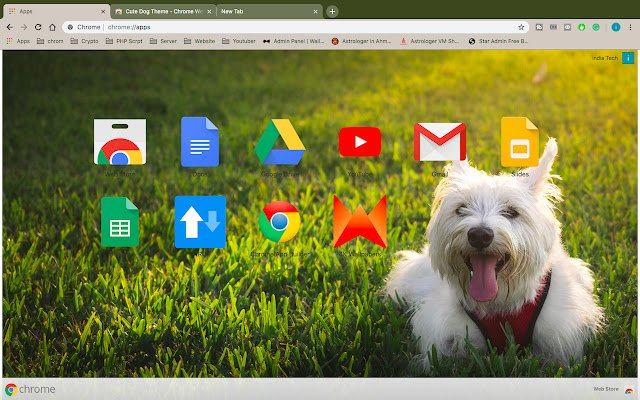Viewport: 640px width, 400px height.
Task: Open the Web Store app icon
Action: [119, 143]
